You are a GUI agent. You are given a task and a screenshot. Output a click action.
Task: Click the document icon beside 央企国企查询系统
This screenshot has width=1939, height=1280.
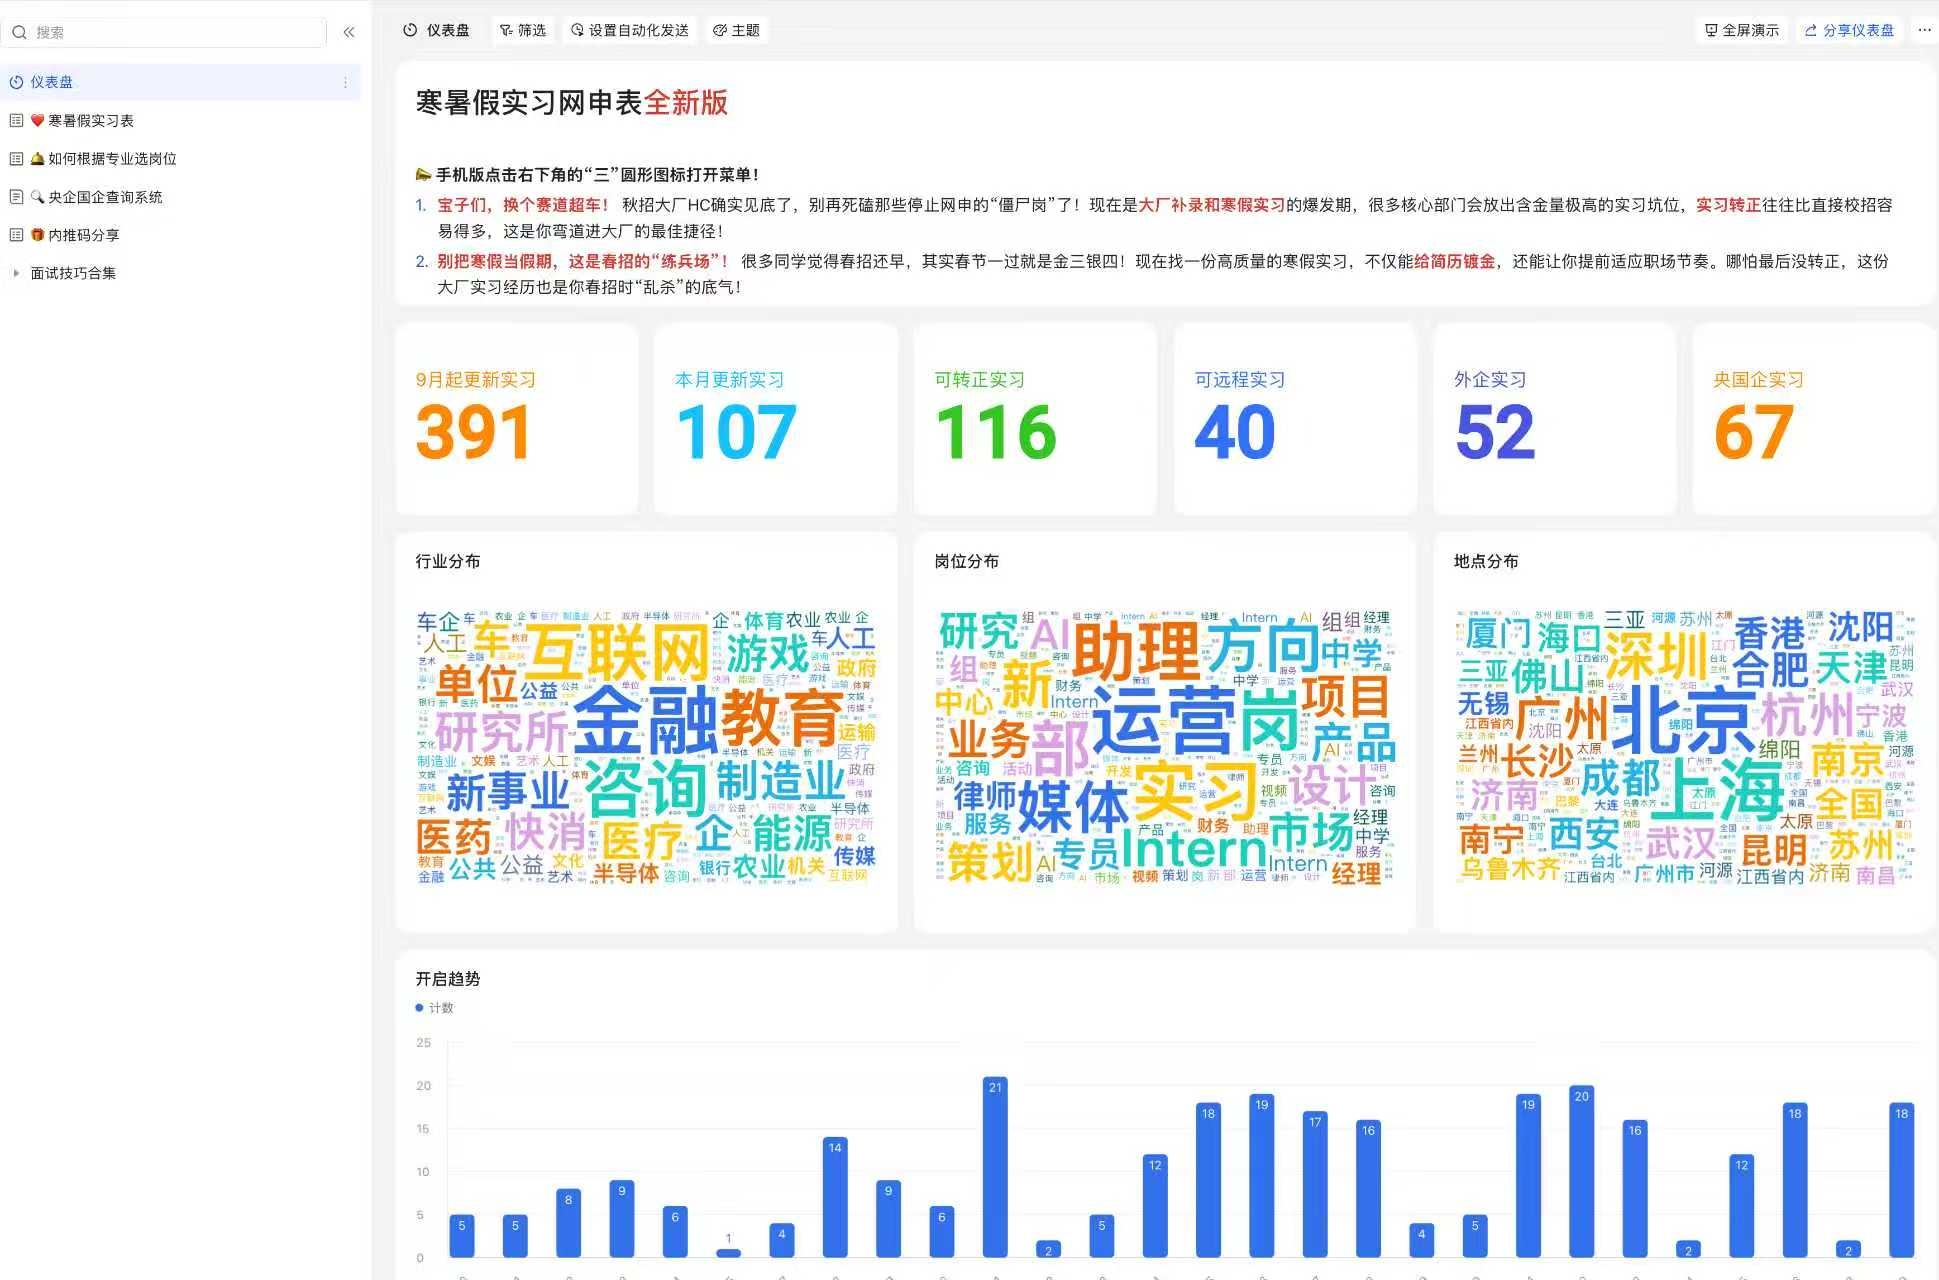pos(16,197)
